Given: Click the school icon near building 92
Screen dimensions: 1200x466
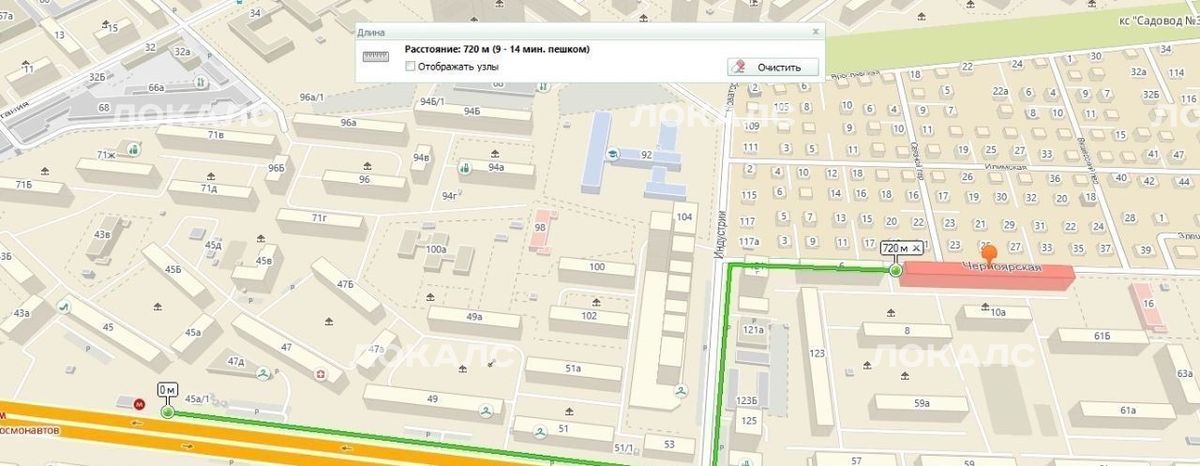Looking at the screenshot, I should click(611, 154).
